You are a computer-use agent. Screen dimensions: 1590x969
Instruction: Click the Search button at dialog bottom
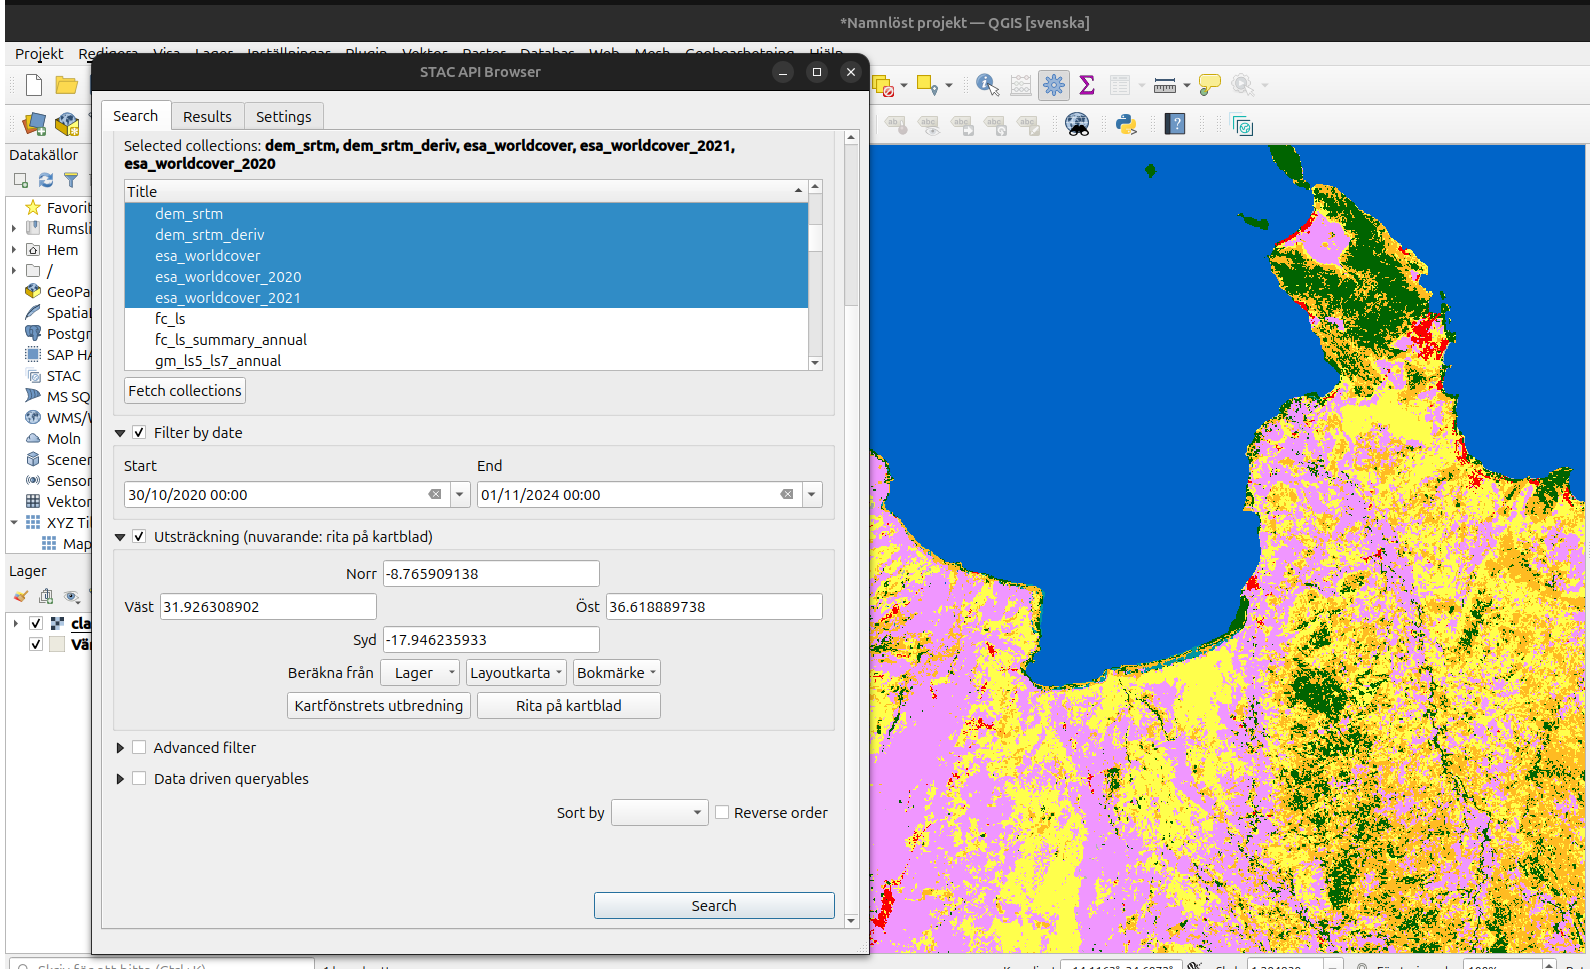tap(714, 906)
